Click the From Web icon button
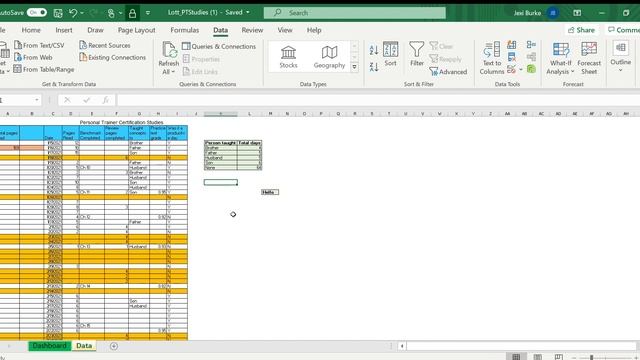Viewport: 640px width, 360px height. point(18,57)
